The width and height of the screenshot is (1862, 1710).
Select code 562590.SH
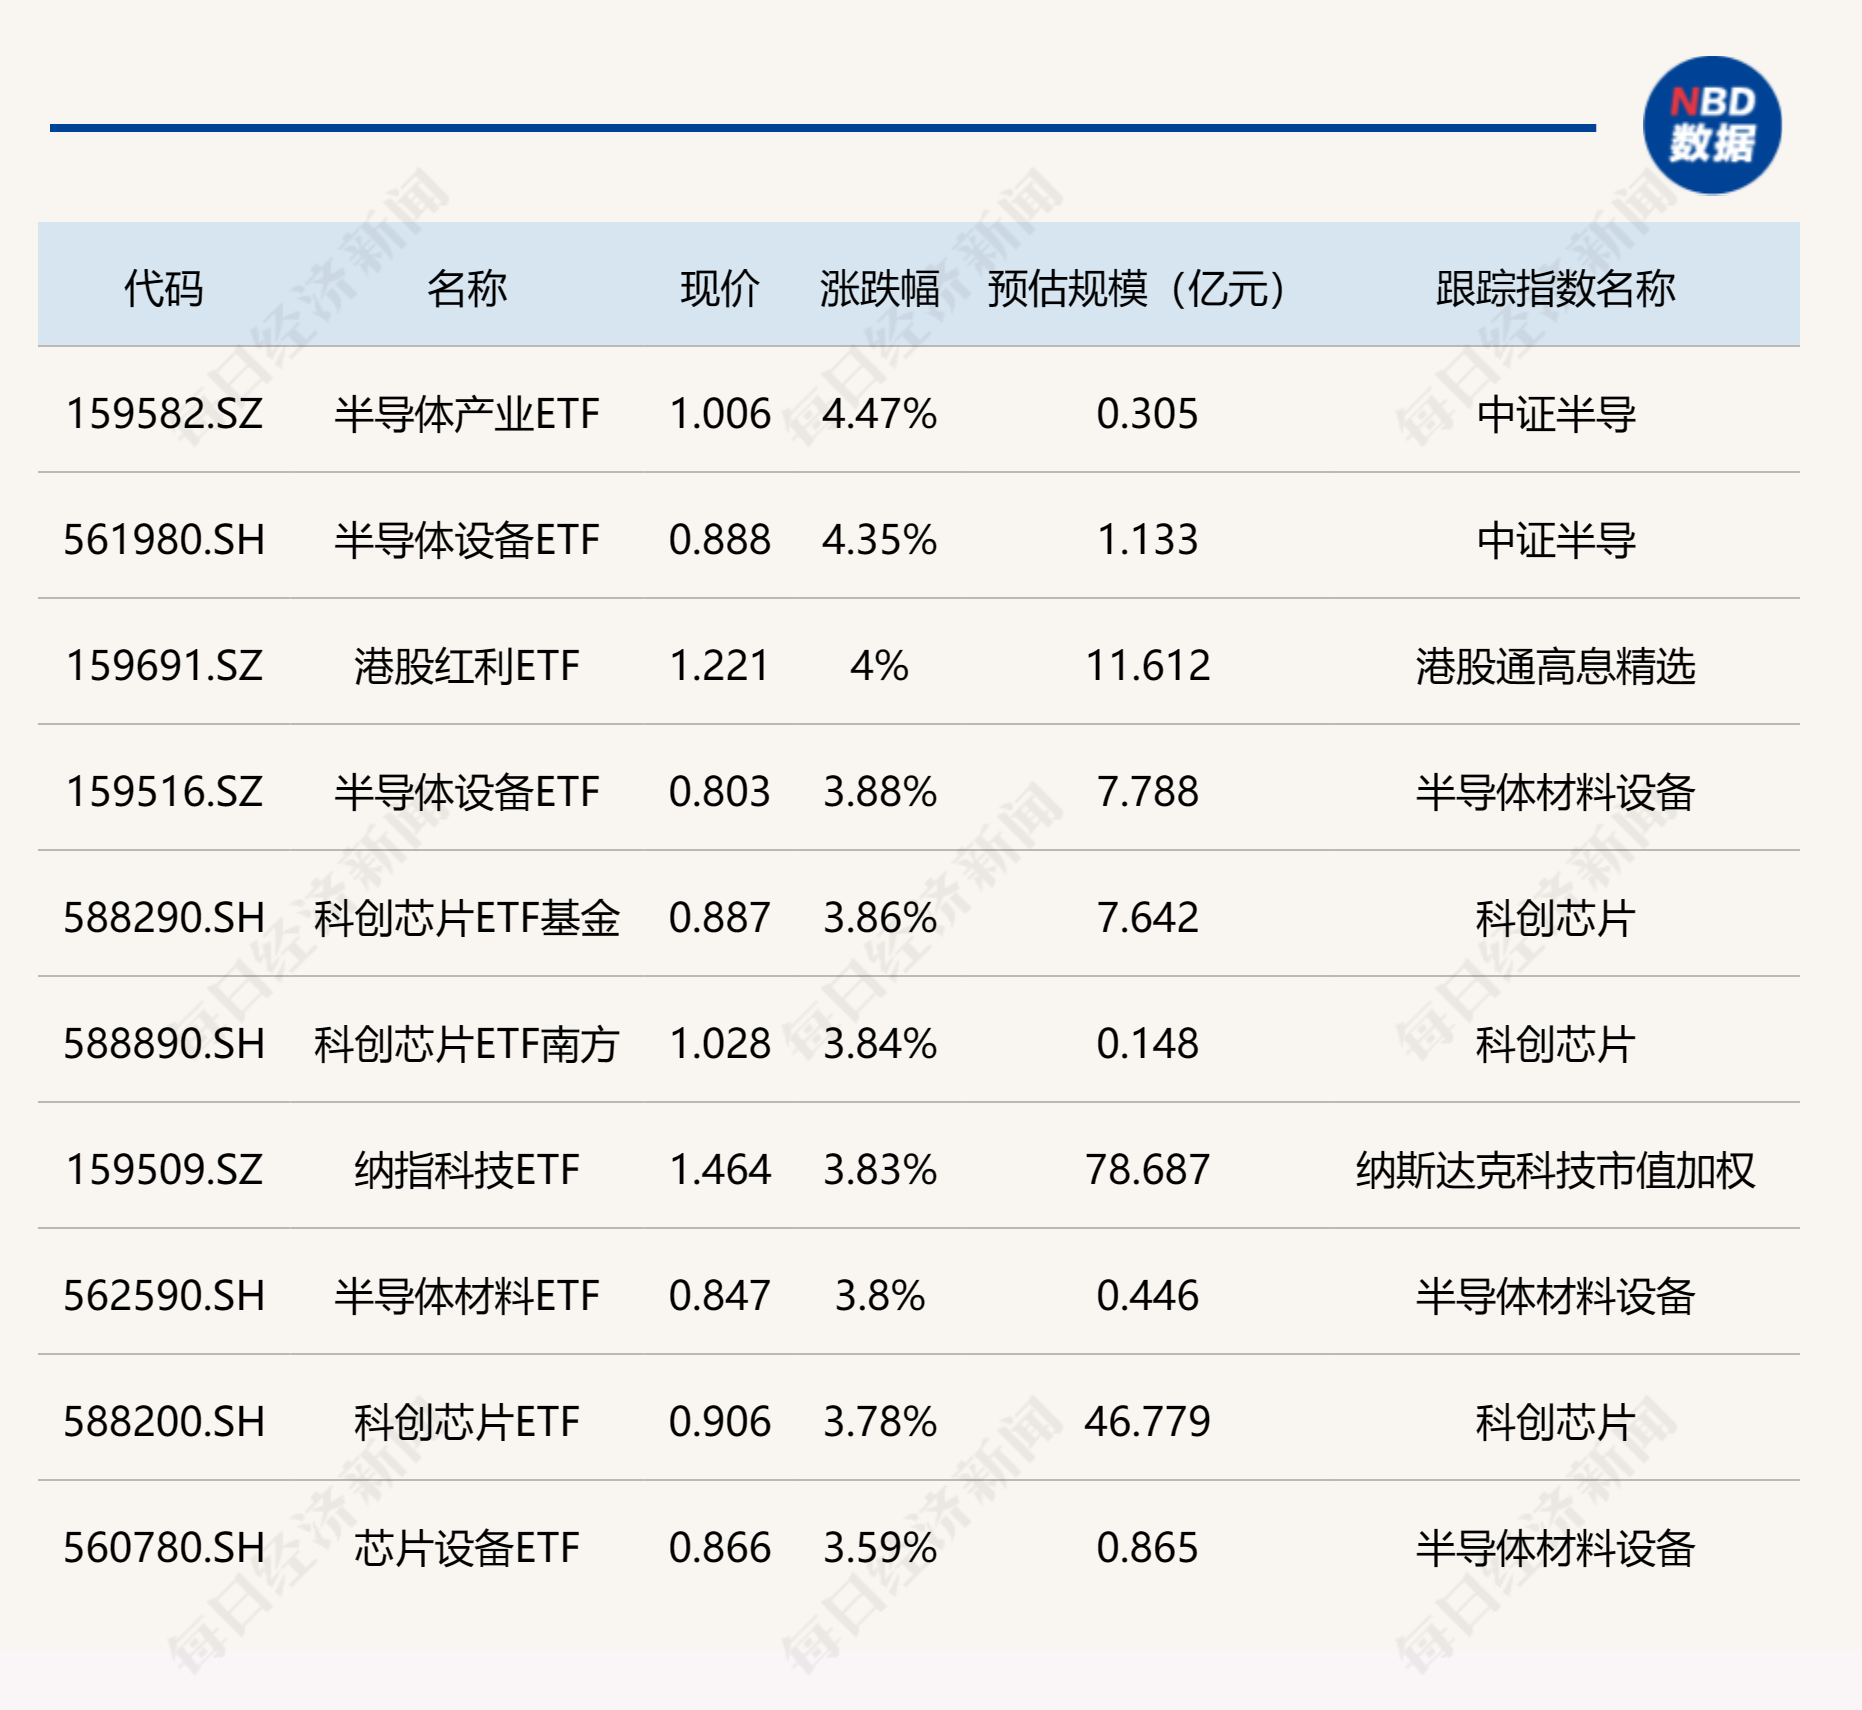coord(164,1296)
